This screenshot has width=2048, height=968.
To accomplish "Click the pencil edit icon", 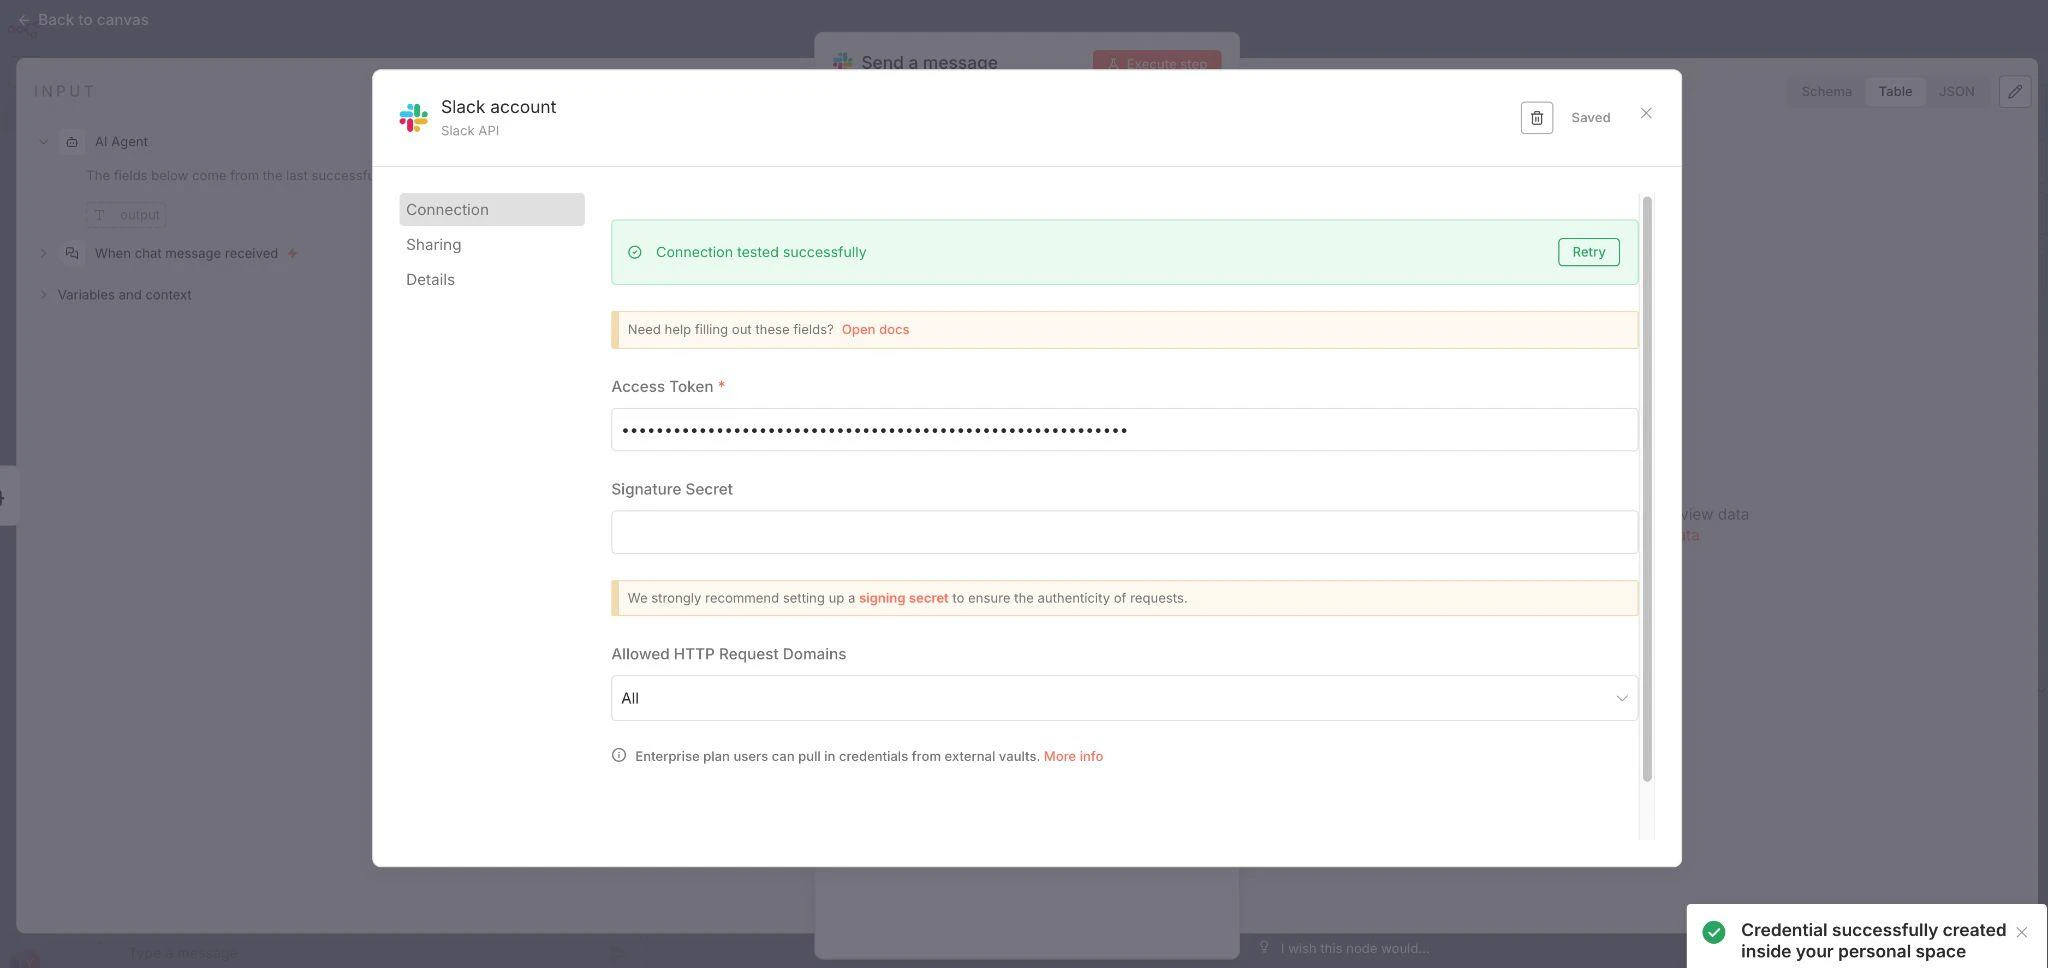I will coord(2014,92).
